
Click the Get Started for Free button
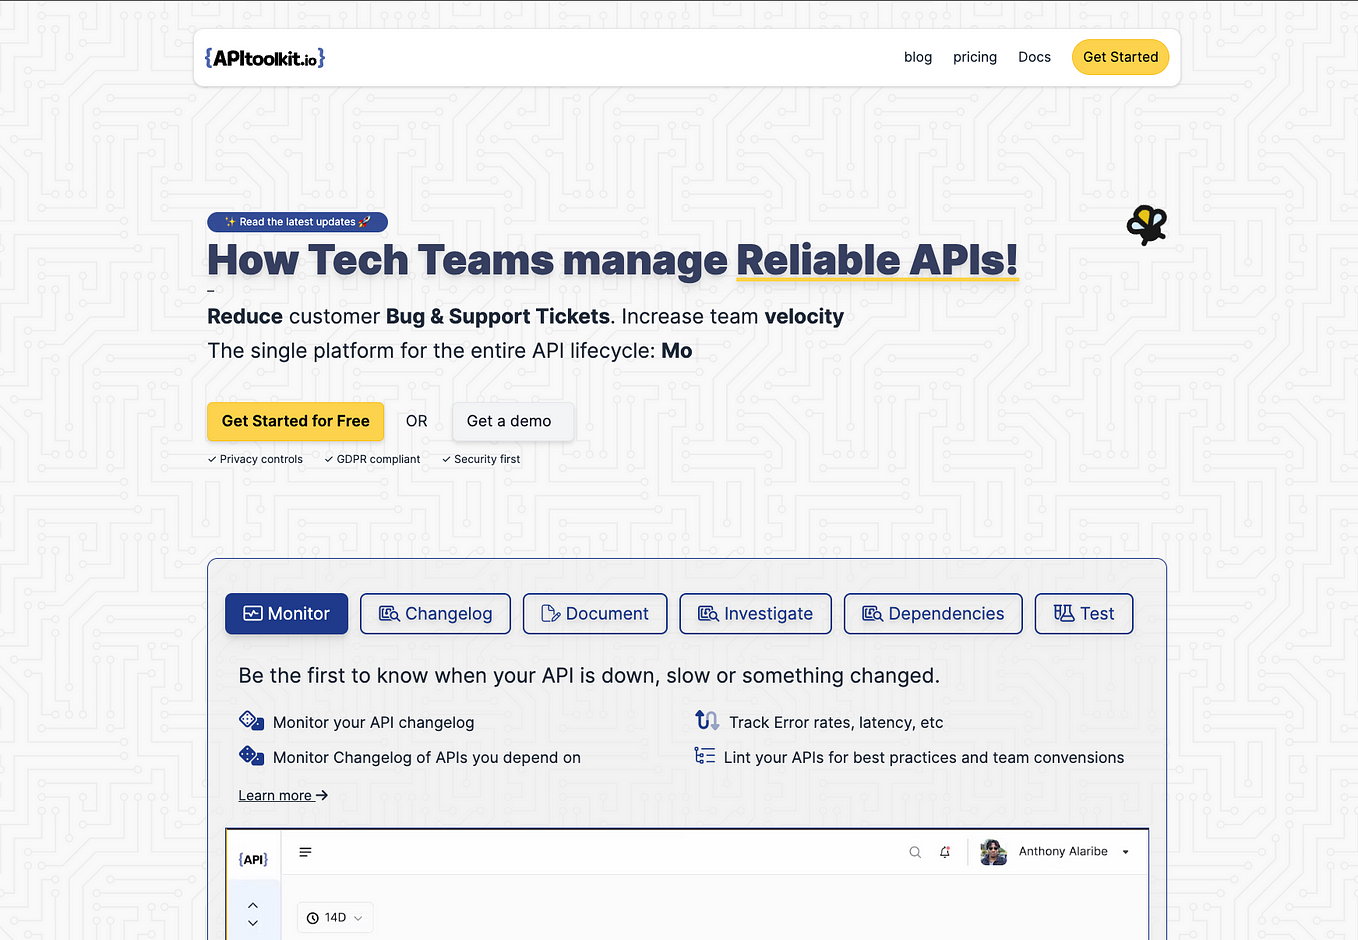295,421
